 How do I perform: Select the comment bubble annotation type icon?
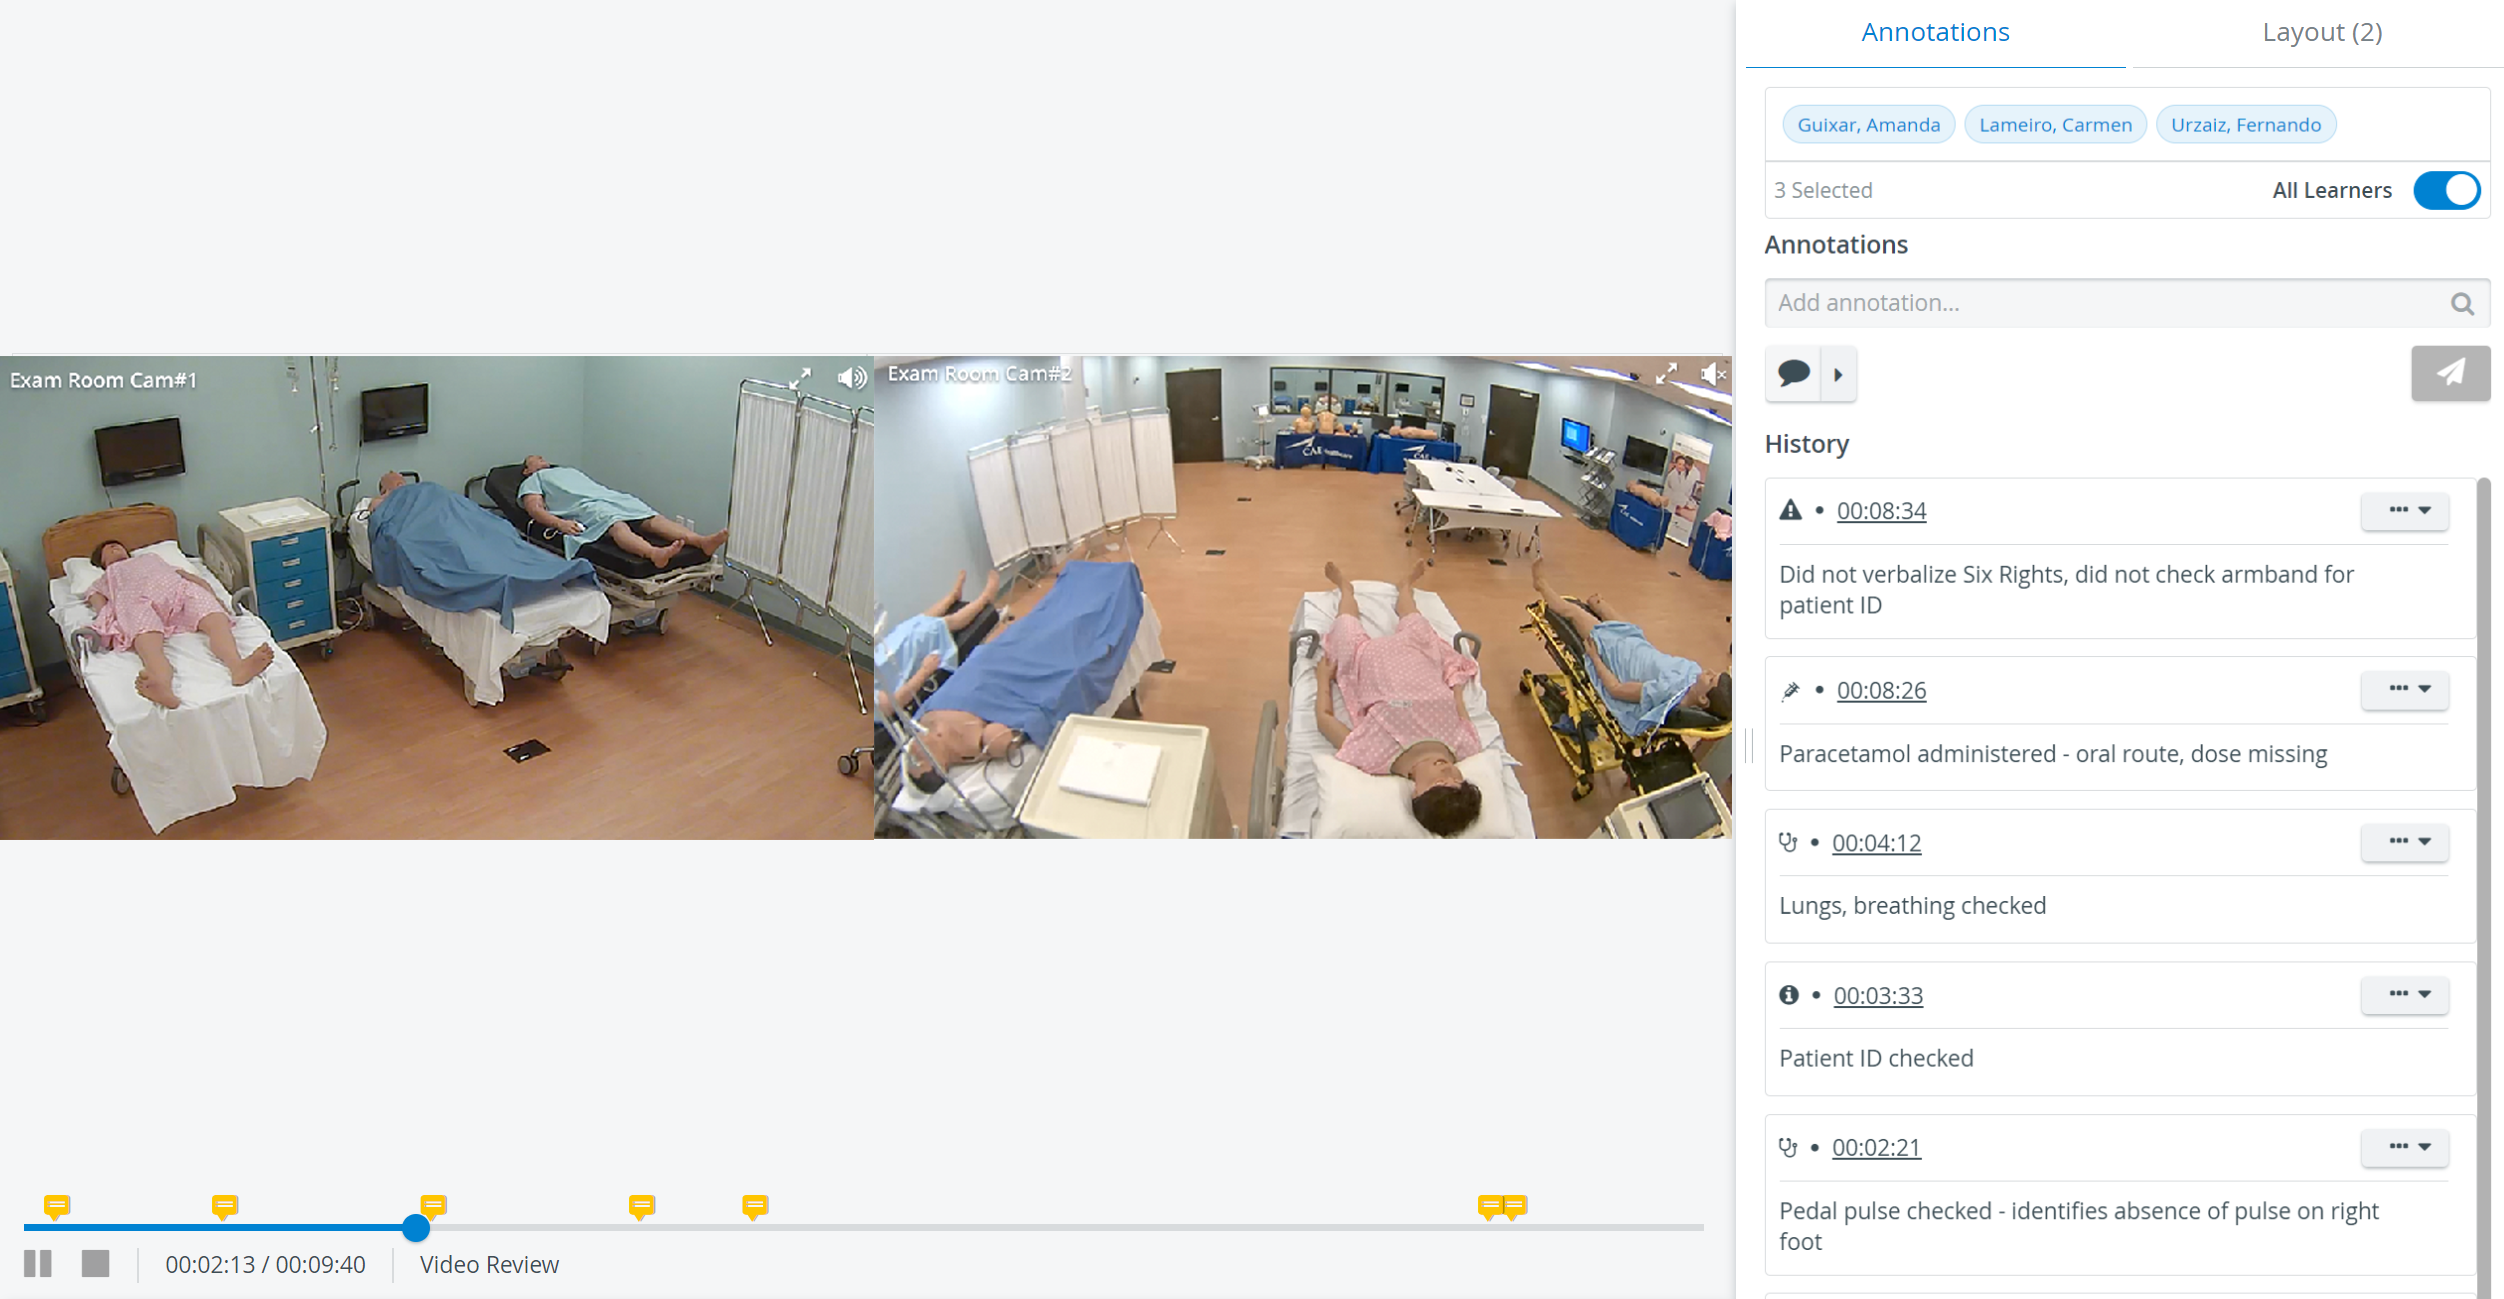[1793, 374]
